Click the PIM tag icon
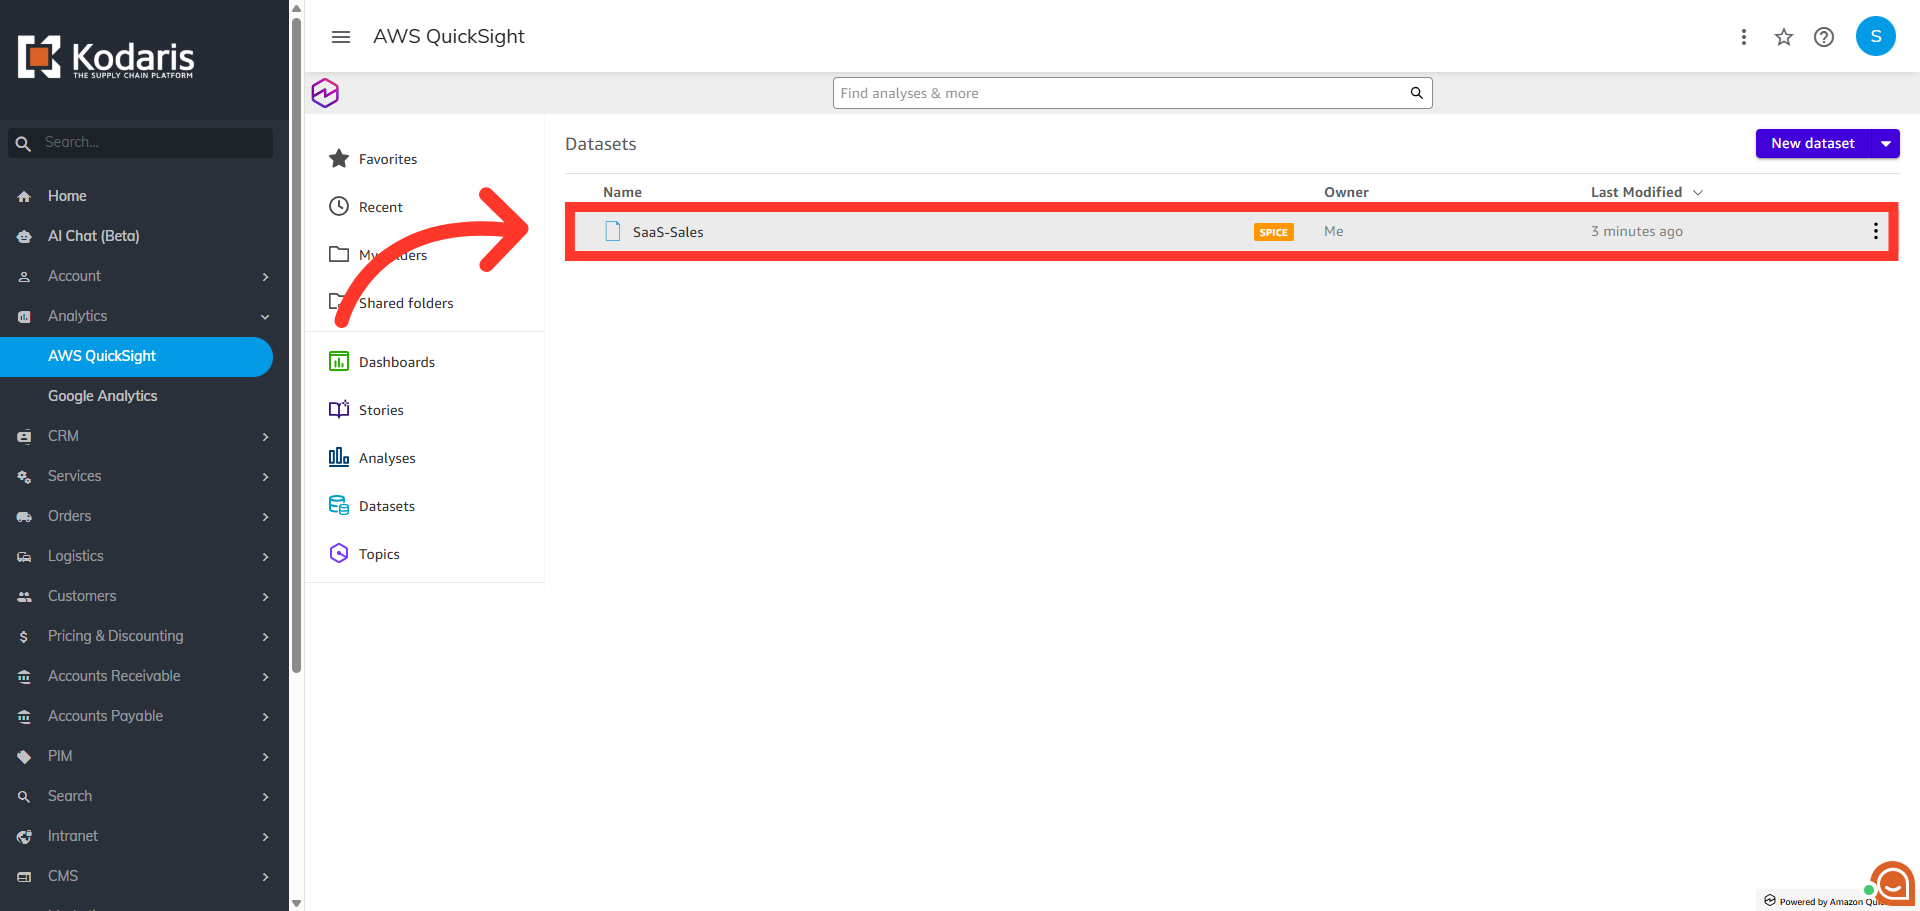Viewport: 1920px width, 911px height. [24, 757]
